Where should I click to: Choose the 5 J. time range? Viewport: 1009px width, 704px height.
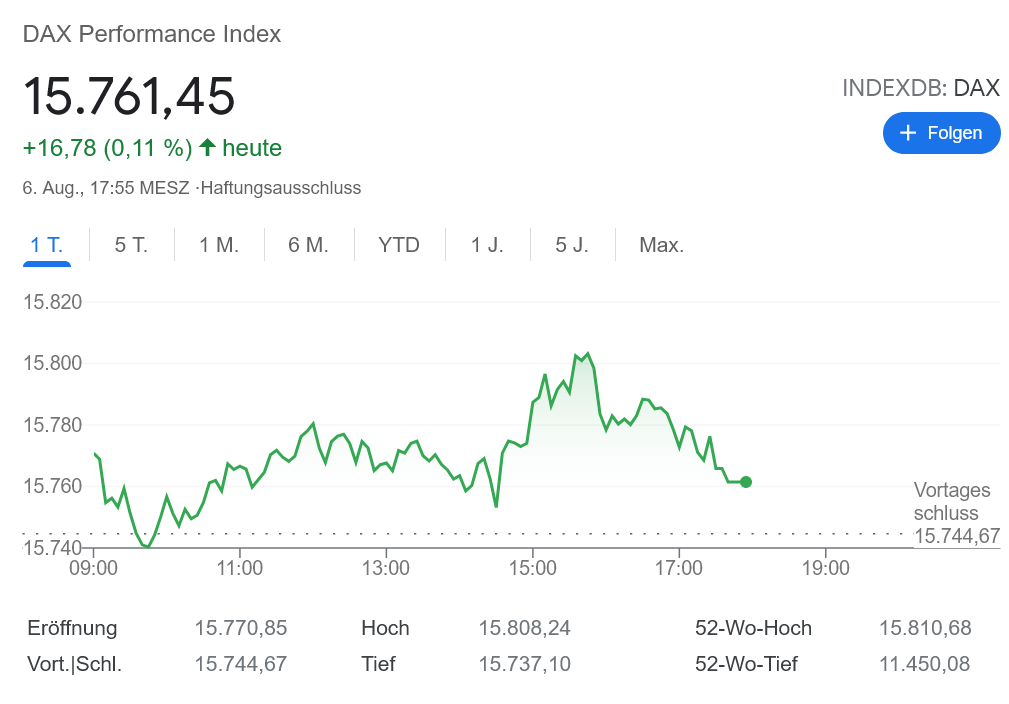tap(572, 245)
